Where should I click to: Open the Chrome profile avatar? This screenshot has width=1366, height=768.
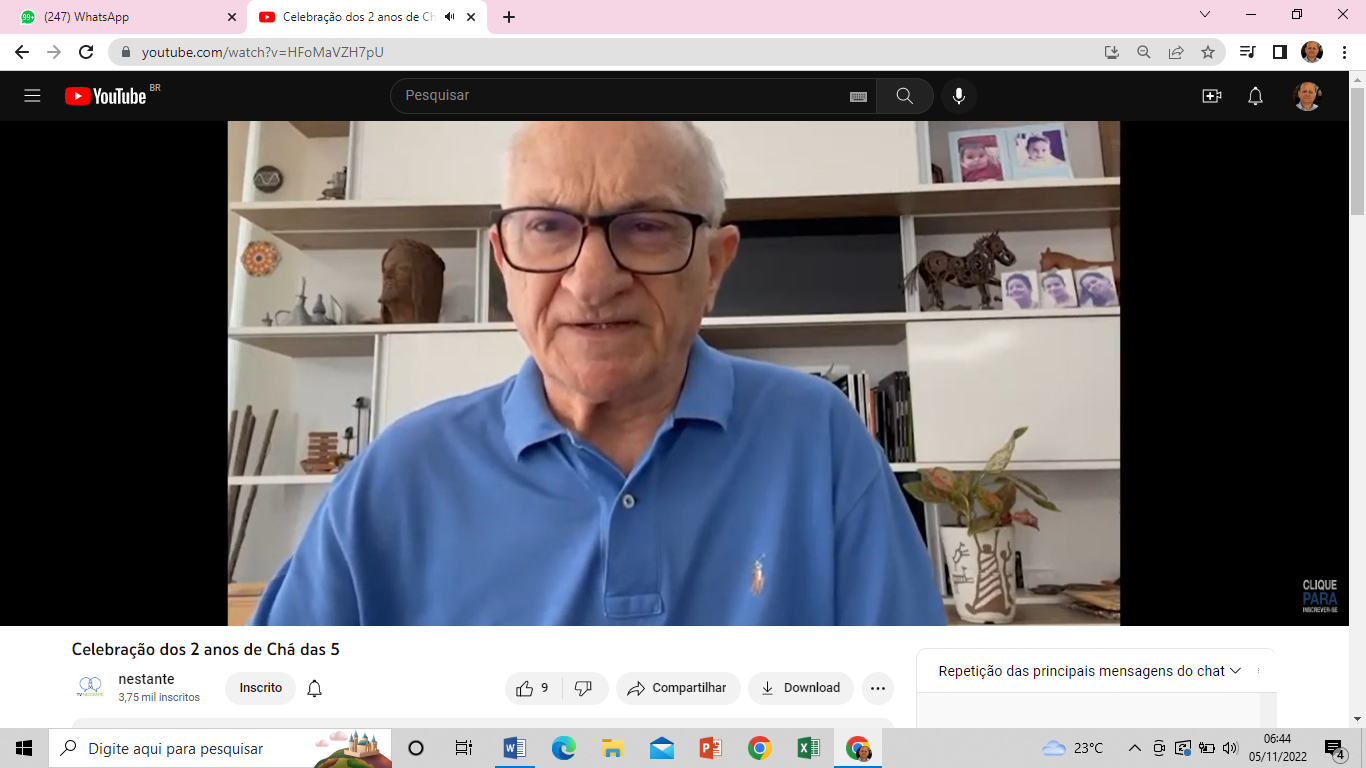pyautogui.click(x=1312, y=52)
